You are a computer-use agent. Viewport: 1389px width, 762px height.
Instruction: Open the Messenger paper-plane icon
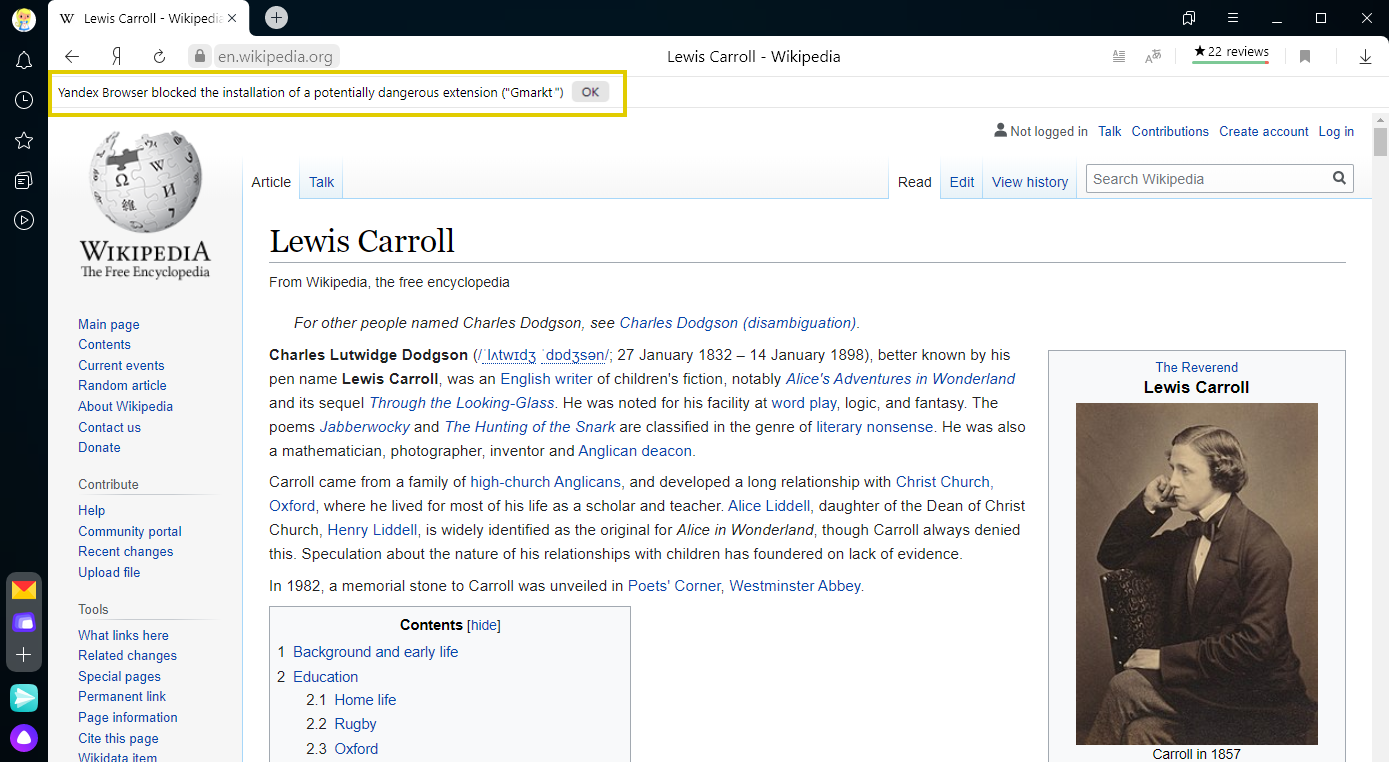point(24,698)
